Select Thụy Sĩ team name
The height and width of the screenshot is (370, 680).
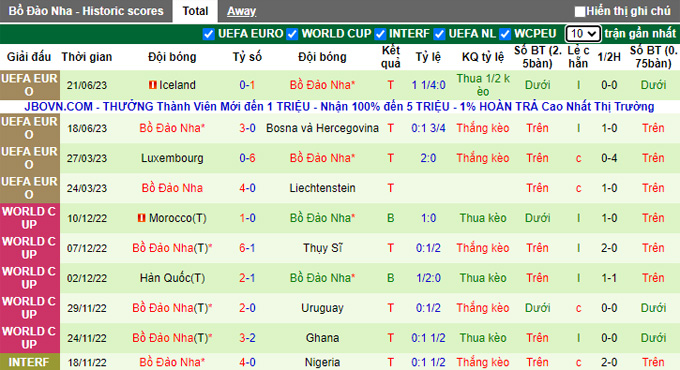322,248
